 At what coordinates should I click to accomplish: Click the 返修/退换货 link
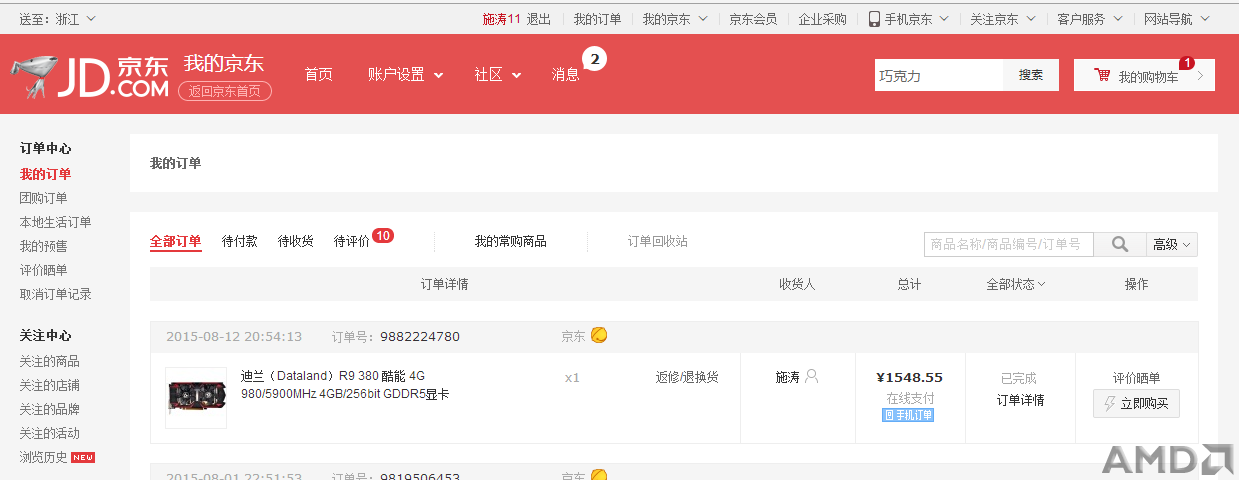(x=687, y=377)
